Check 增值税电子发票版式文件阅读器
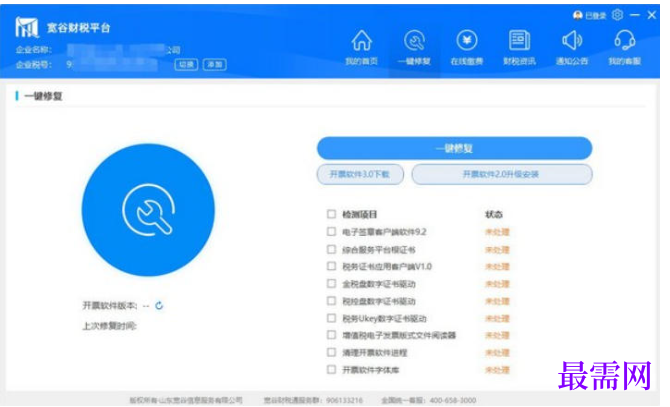Screen dimensions: 670x407 (331, 335)
